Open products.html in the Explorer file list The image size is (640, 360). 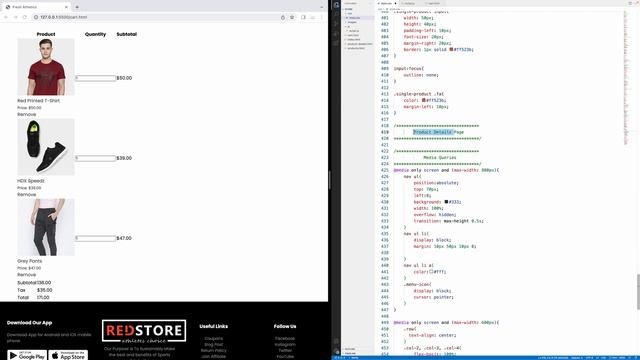pos(356,48)
